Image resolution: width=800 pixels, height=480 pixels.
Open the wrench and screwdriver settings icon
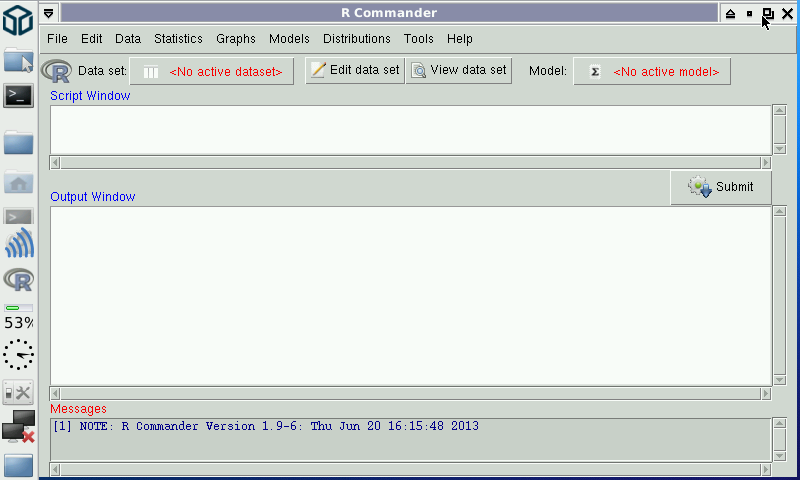(18, 393)
